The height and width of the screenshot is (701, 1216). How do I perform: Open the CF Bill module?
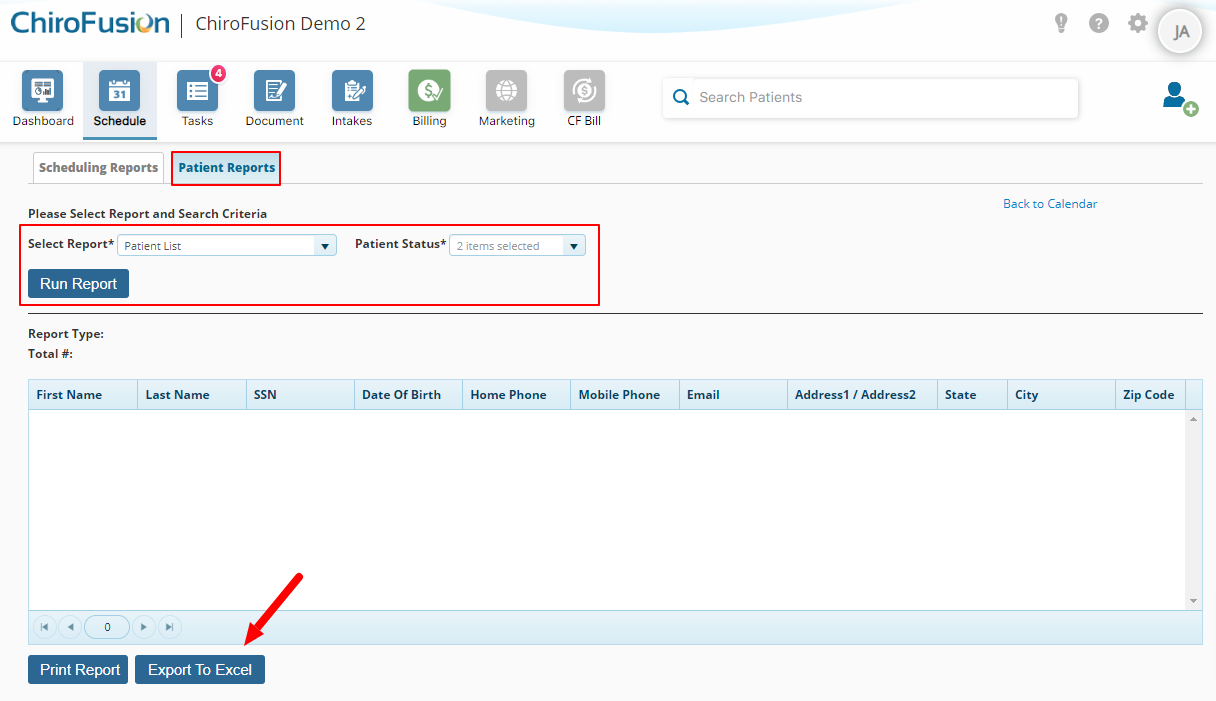click(584, 98)
